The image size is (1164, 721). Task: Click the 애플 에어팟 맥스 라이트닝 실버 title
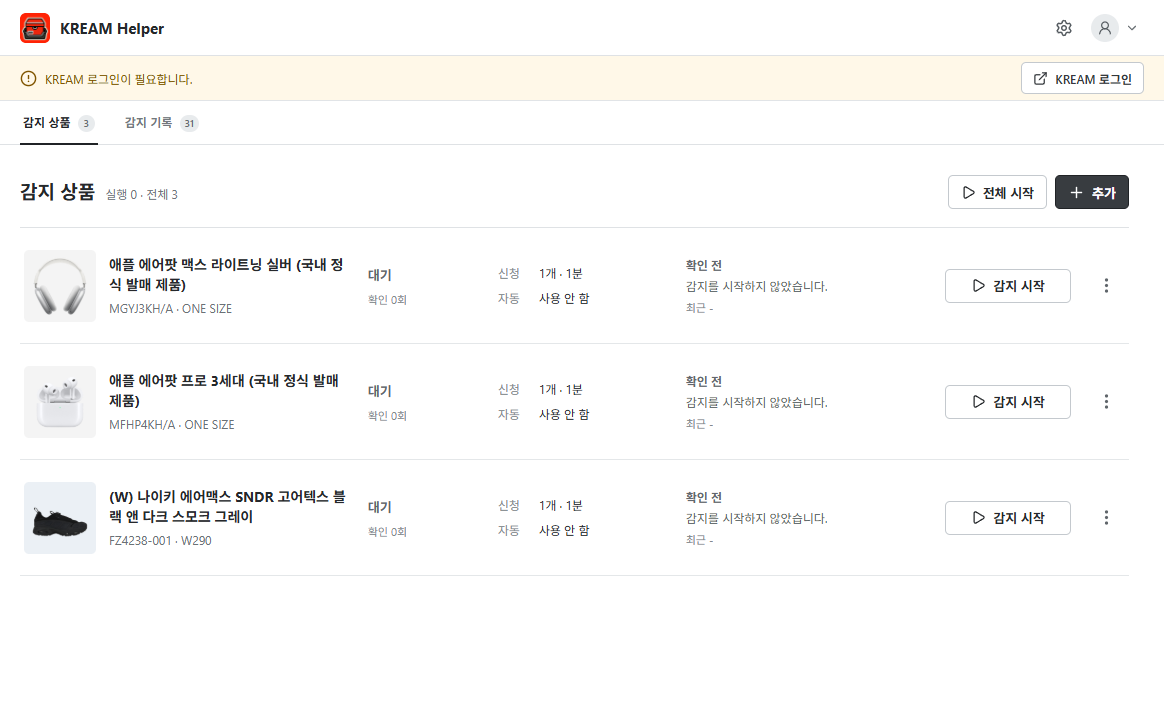point(226,275)
